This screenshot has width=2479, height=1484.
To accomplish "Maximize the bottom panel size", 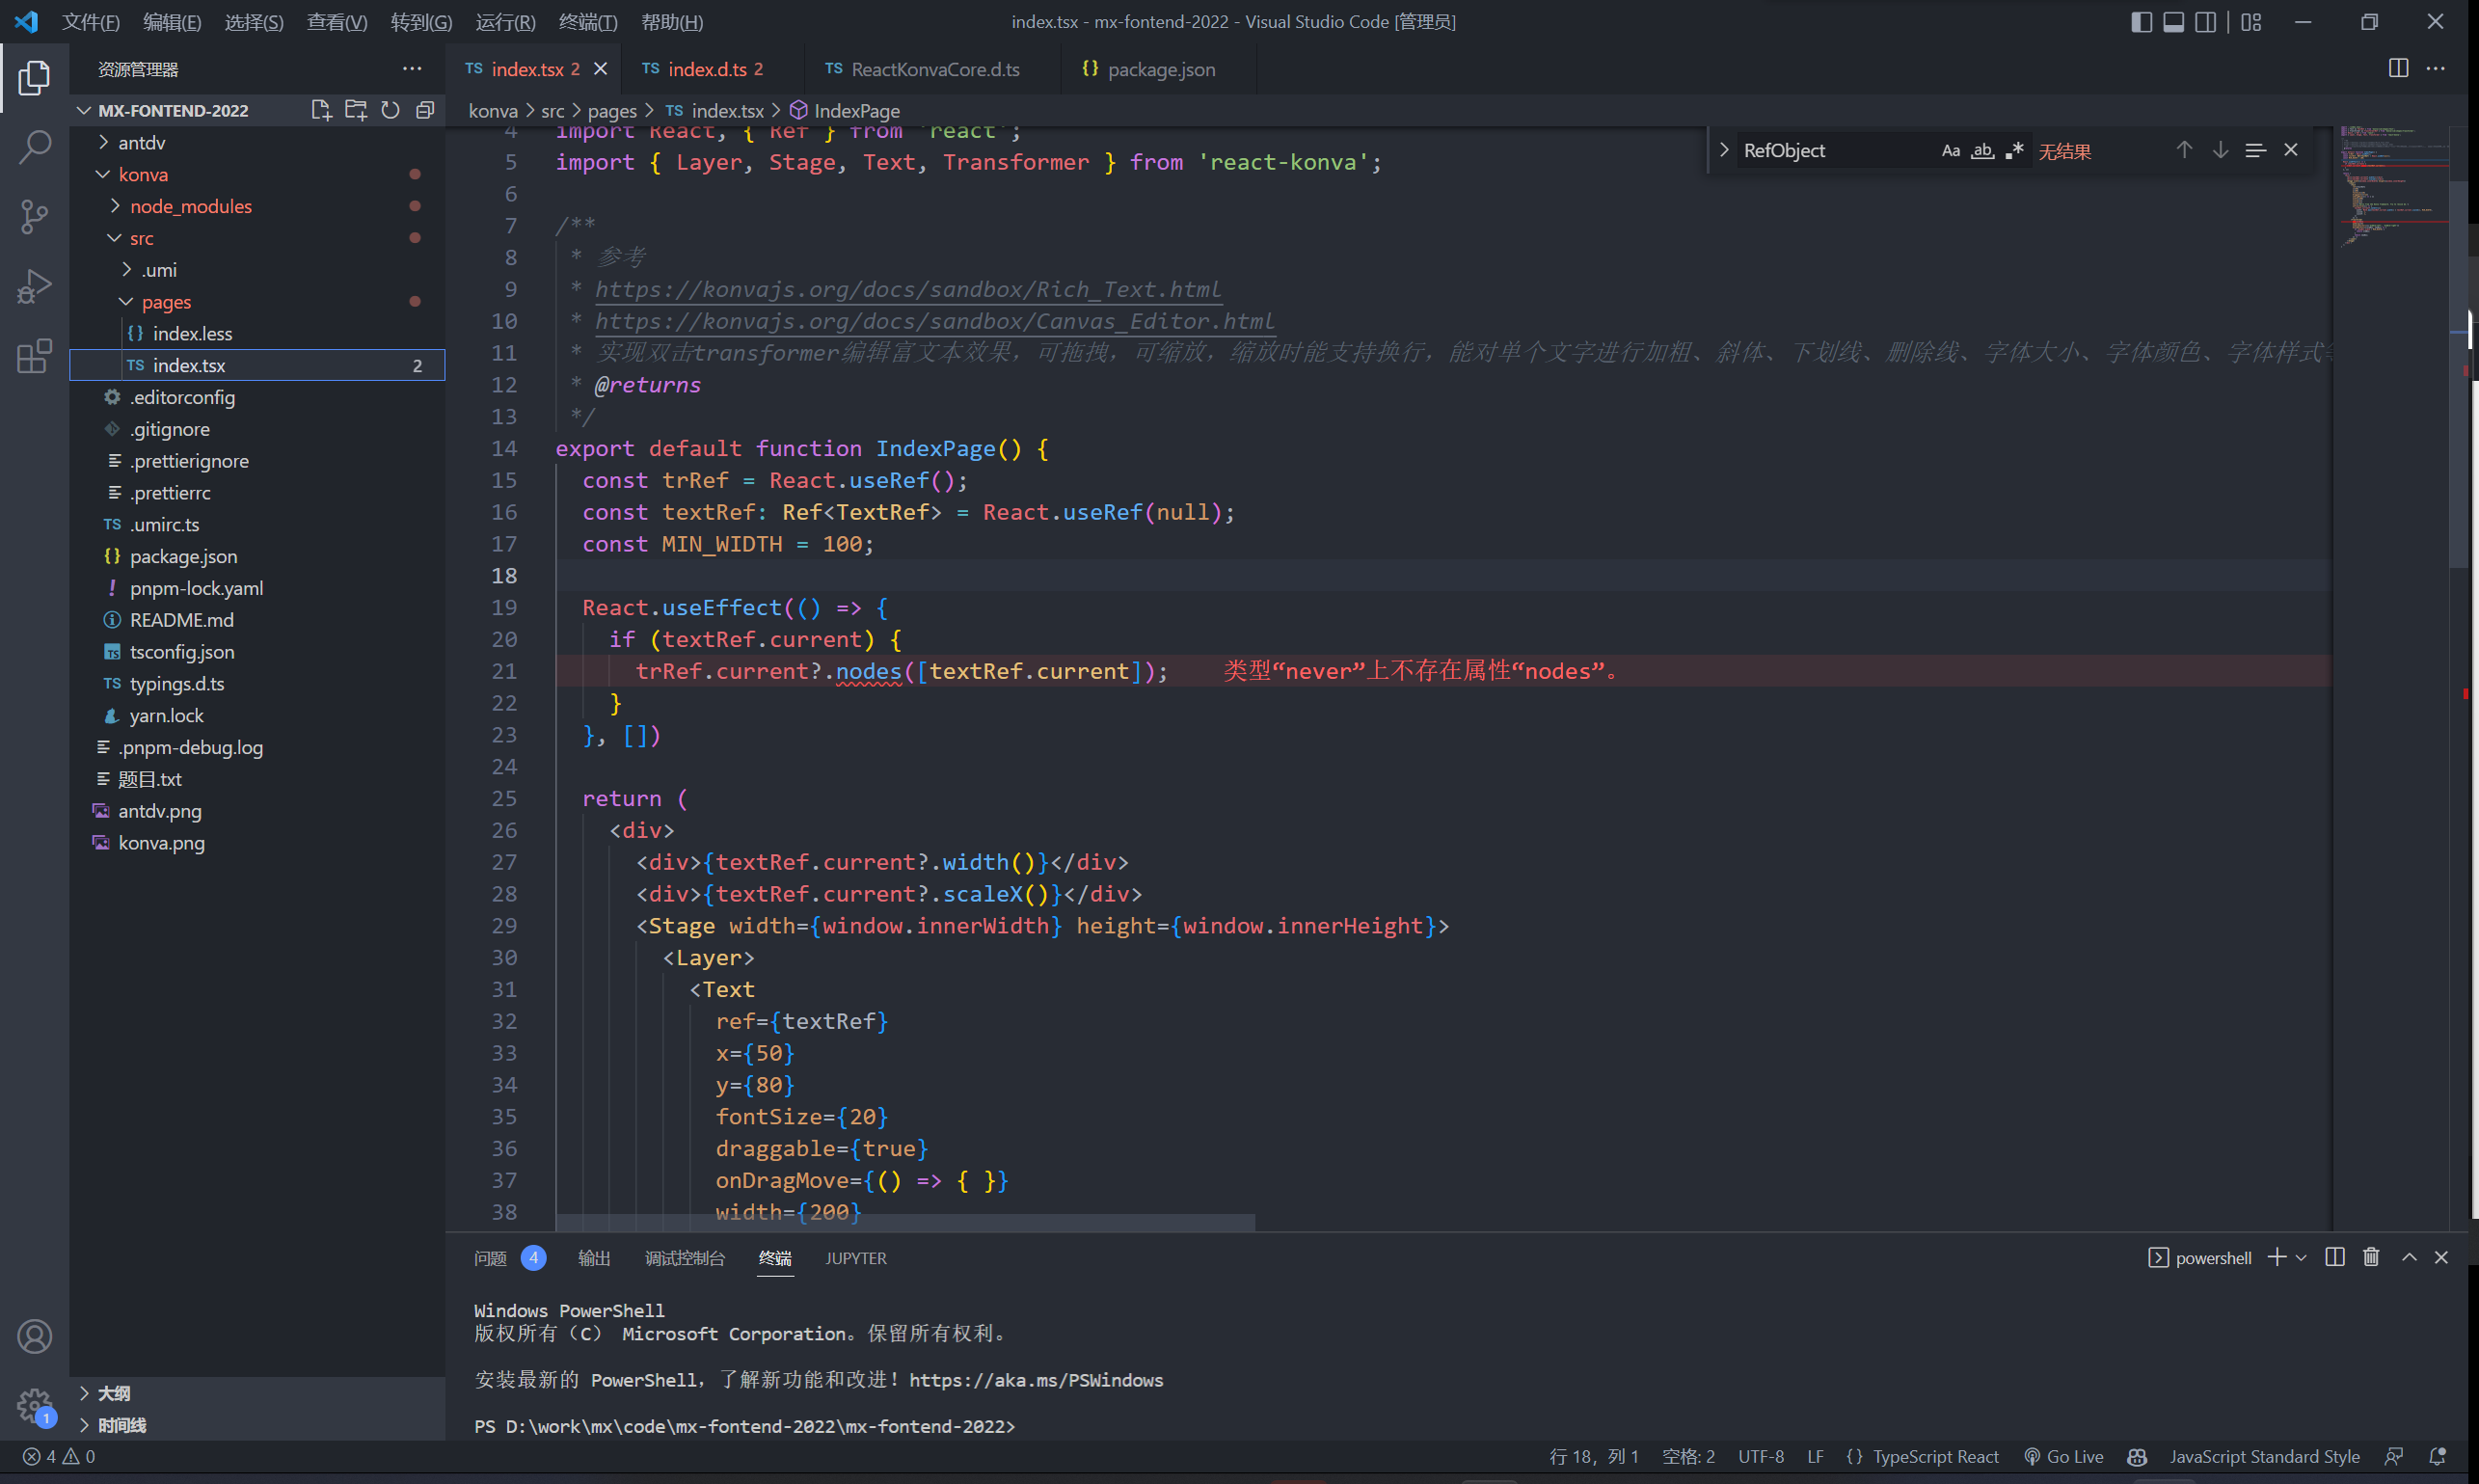I will click(2409, 1257).
